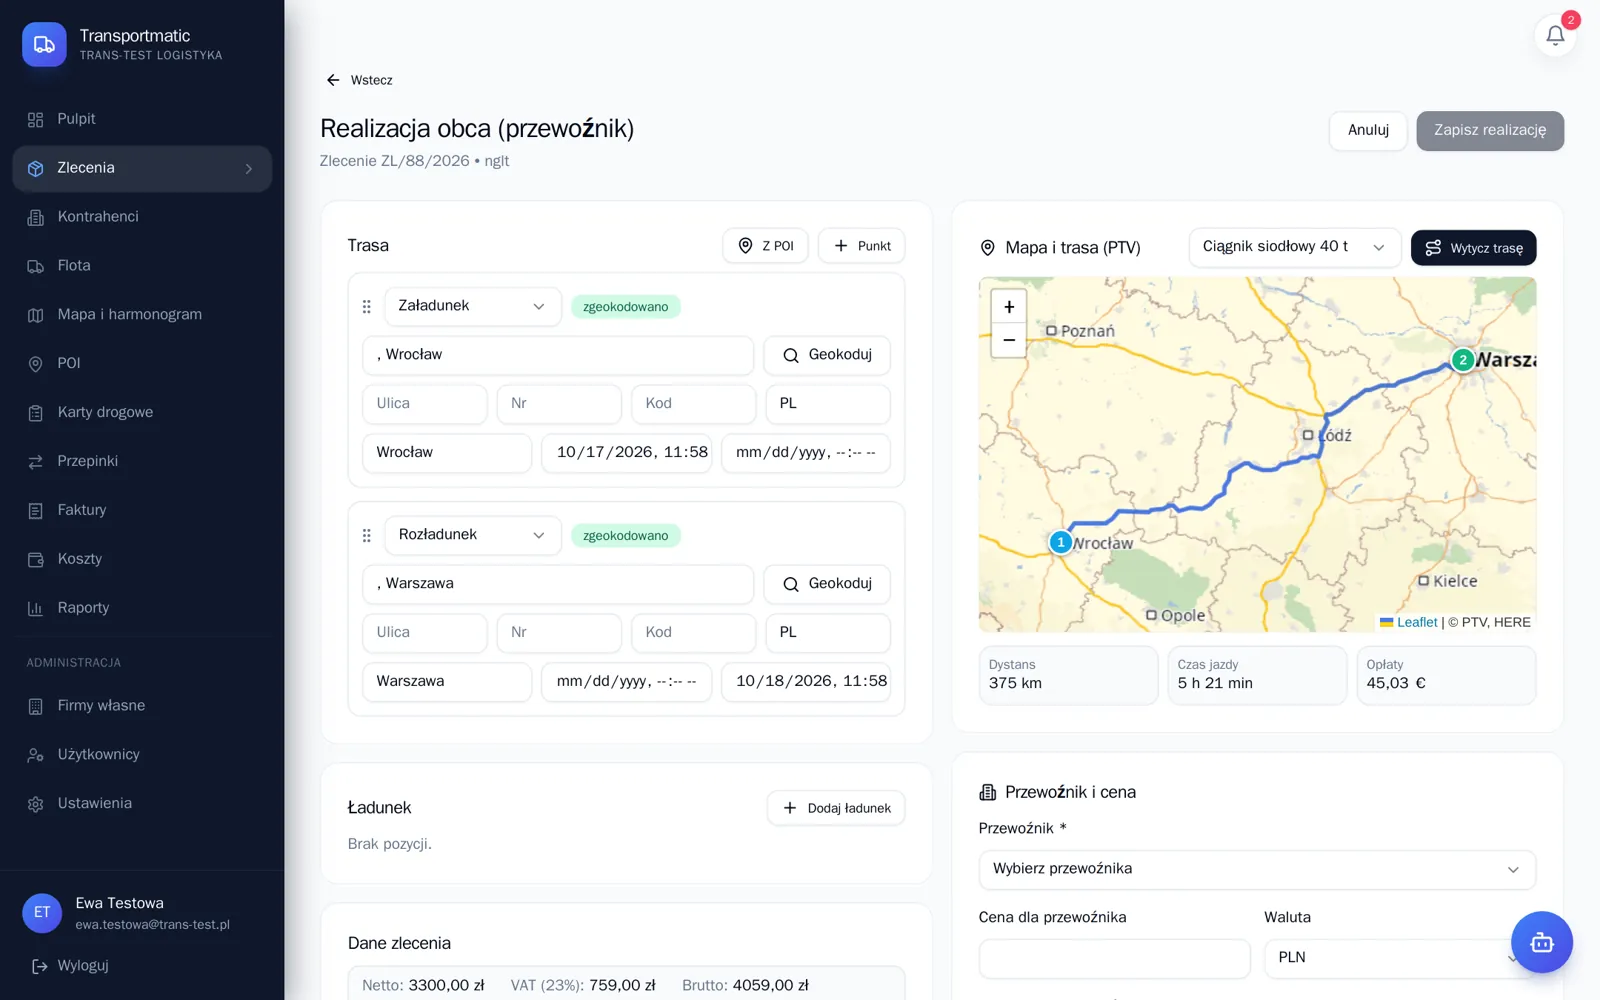Click the Wytycz trasę button
1600x1000 pixels.
[1473, 248]
